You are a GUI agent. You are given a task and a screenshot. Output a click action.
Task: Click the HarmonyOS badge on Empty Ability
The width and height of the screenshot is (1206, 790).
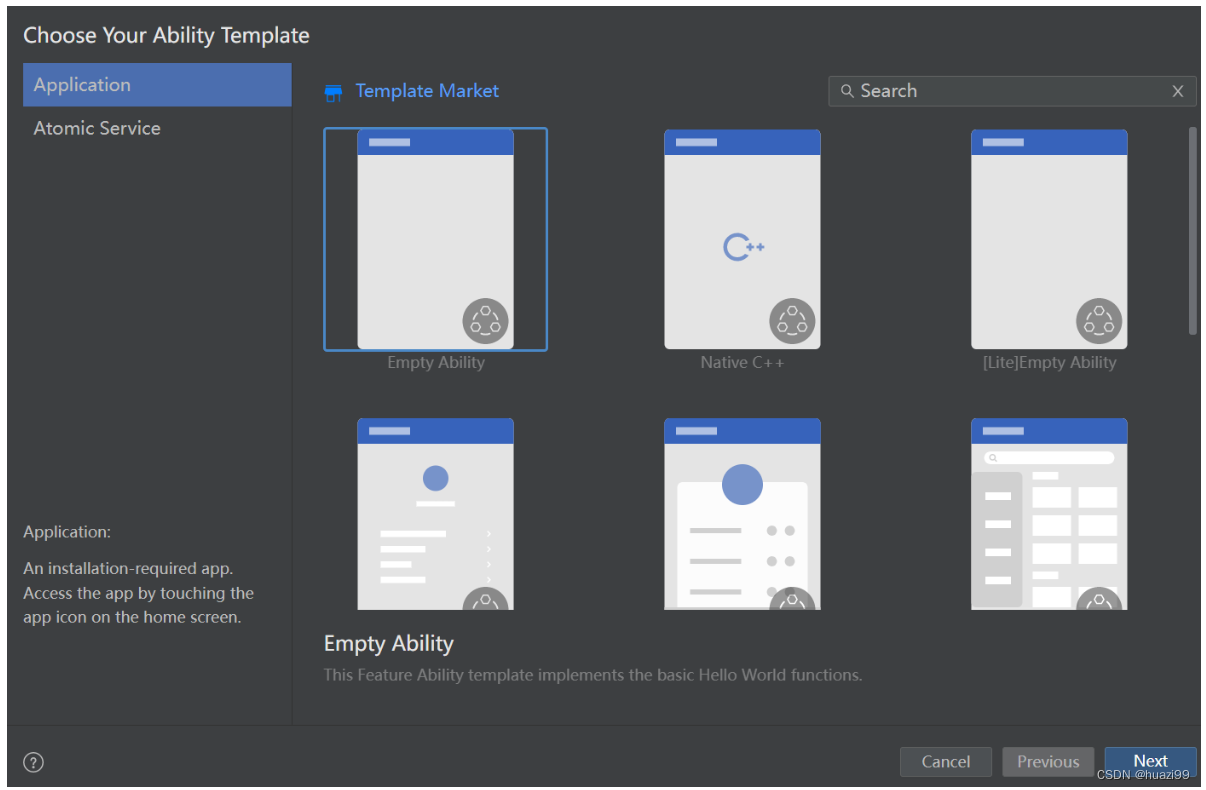tap(485, 321)
